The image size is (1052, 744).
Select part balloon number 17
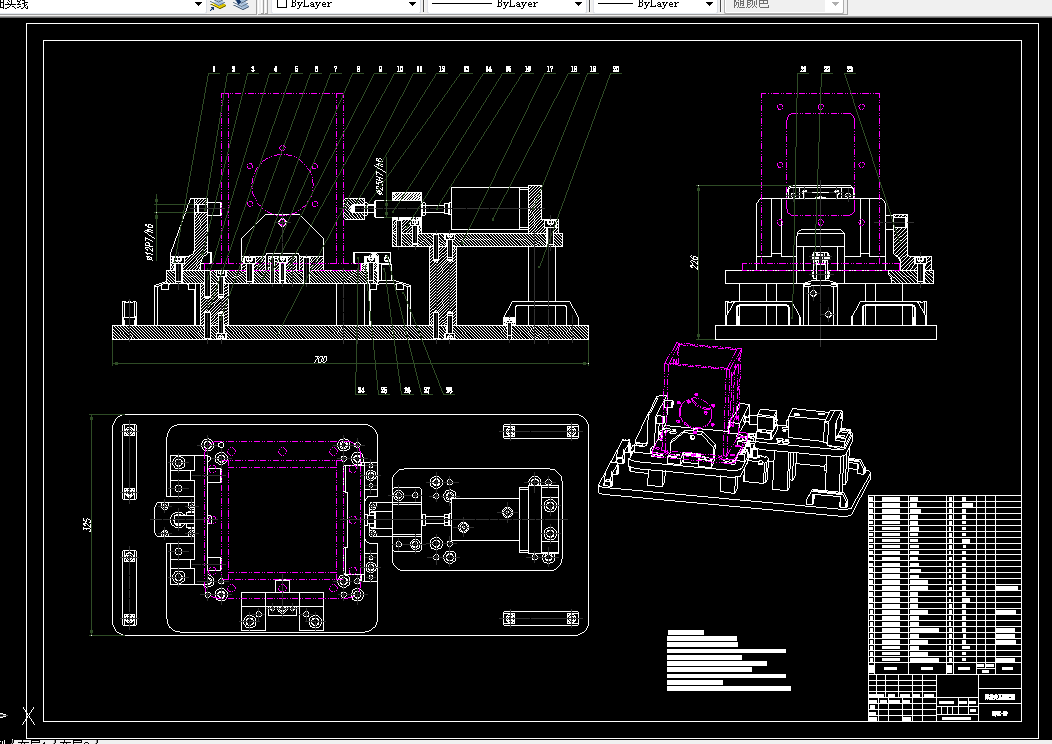pos(549,69)
